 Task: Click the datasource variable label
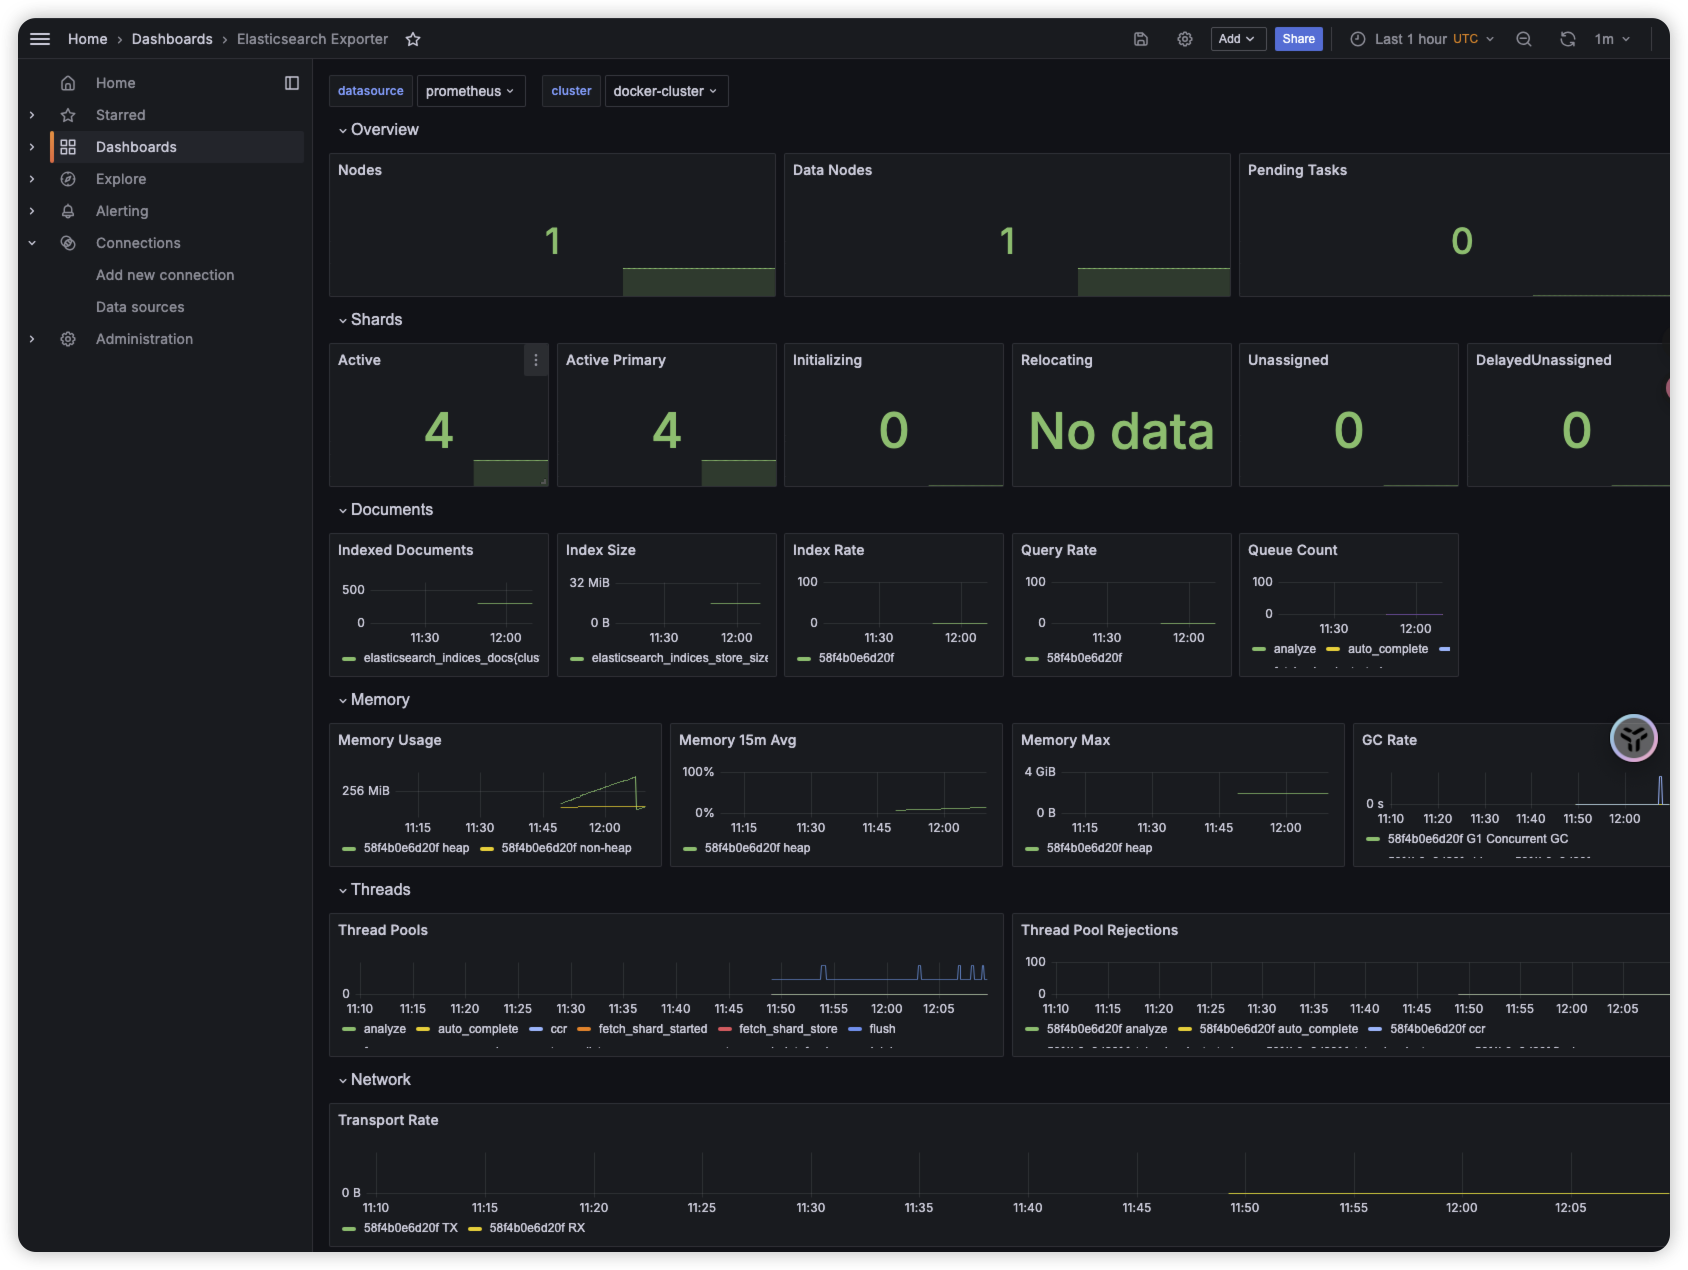point(371,91)
